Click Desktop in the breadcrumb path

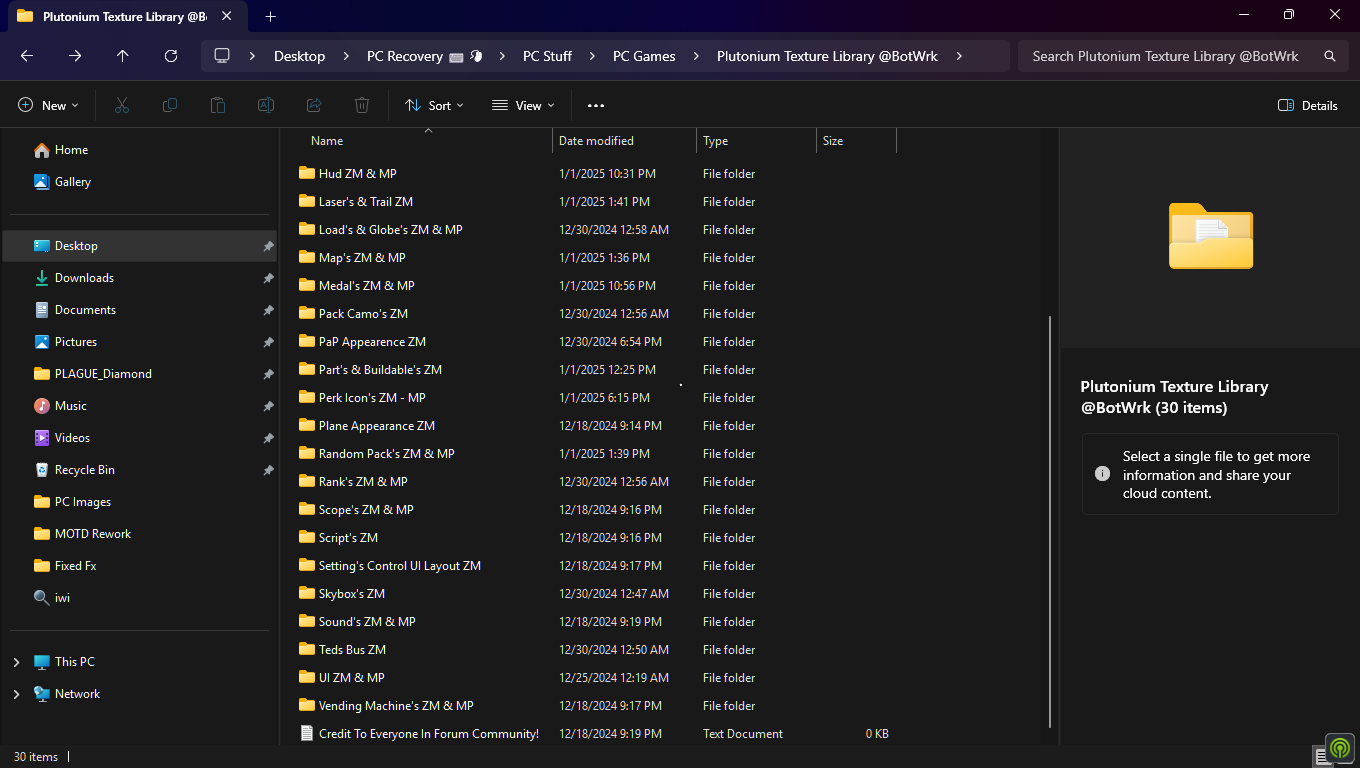(x=299, y=56)
